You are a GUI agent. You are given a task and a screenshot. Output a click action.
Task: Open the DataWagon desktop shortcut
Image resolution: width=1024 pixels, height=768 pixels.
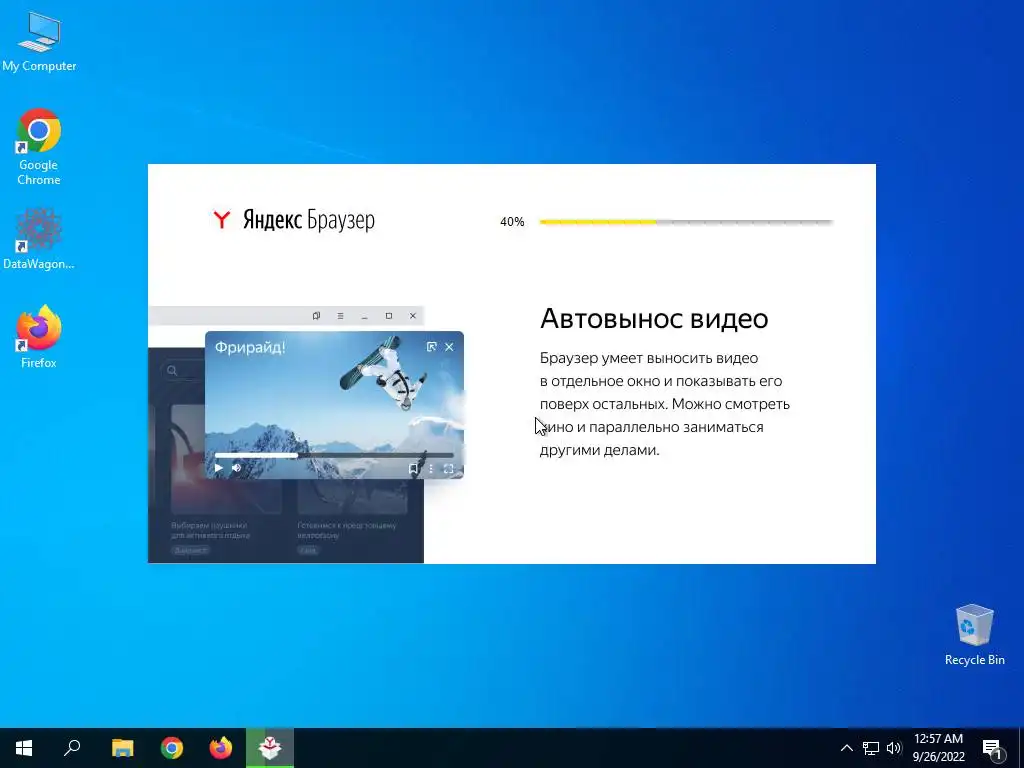coord(39,238)
